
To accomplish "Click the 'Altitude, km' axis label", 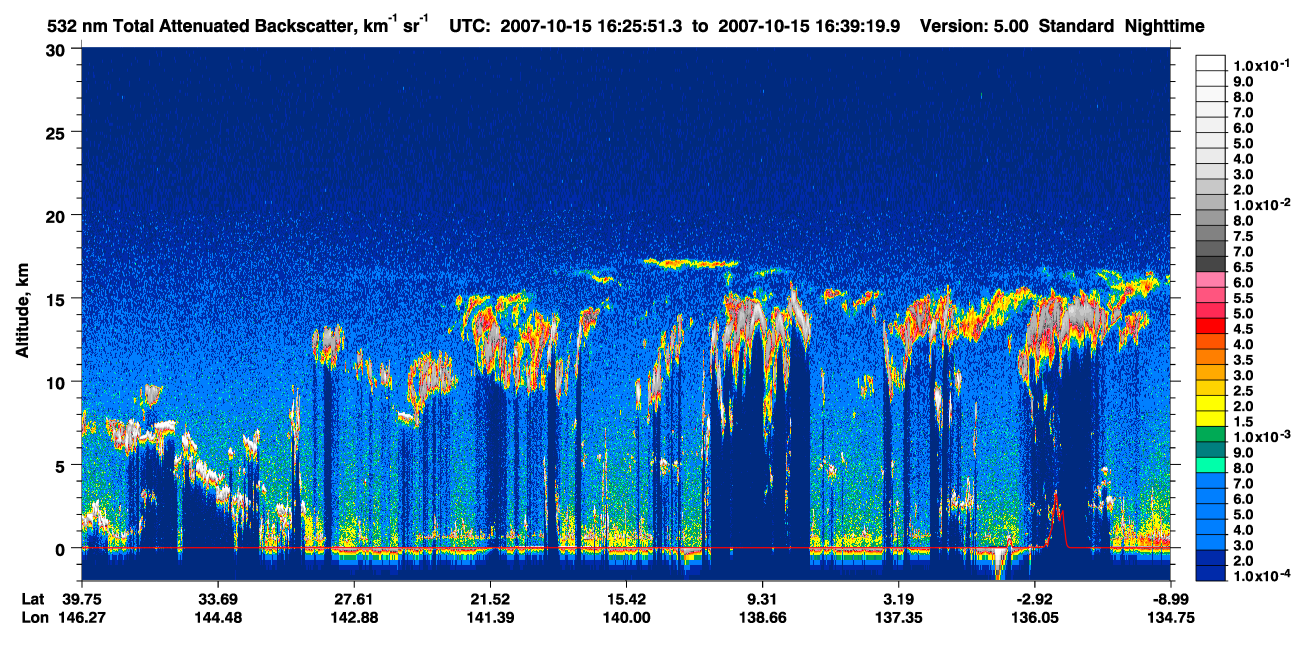I will click(22, 311).
